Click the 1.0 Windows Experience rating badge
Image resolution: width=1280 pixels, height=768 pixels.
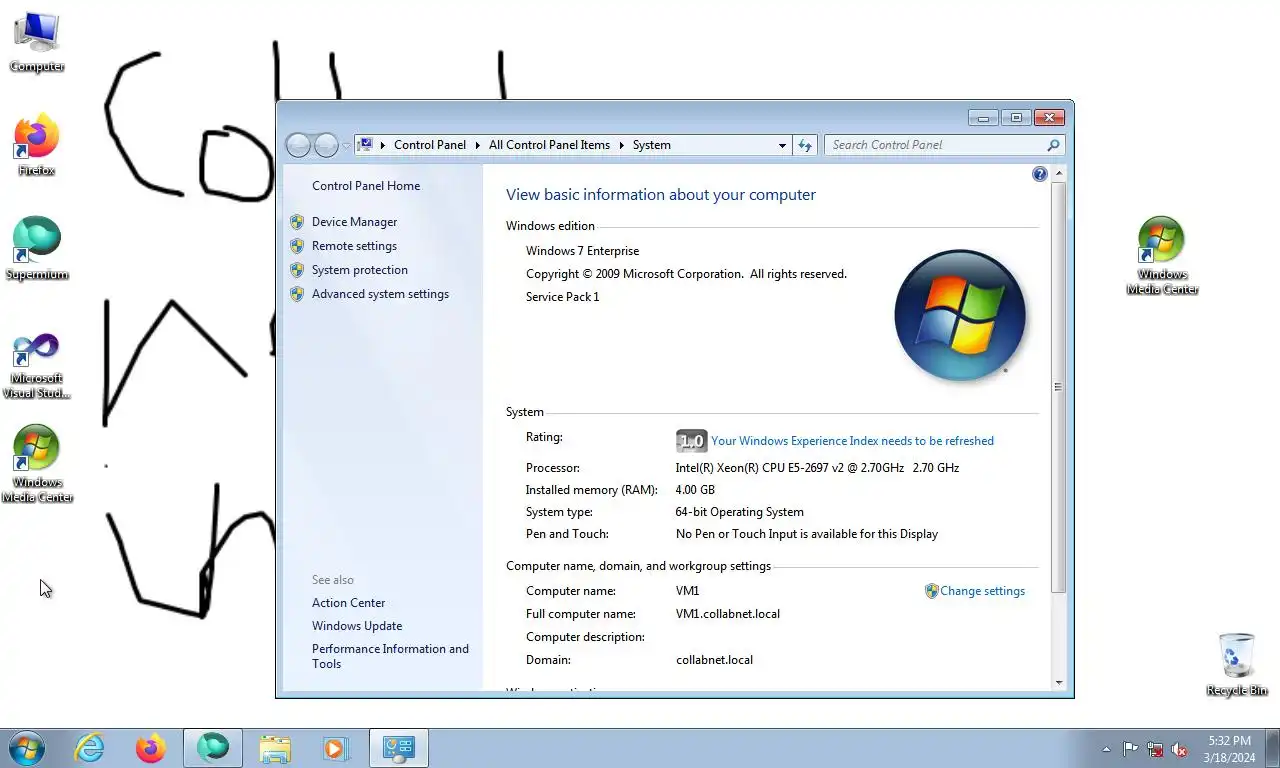691,440
